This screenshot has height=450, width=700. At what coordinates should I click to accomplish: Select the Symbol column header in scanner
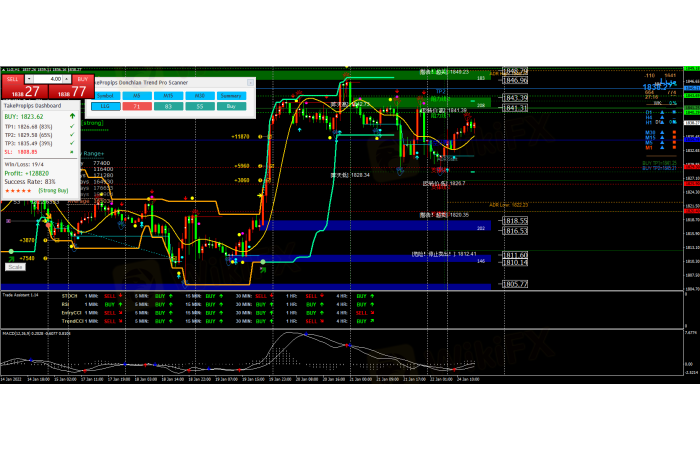coord(107,95)
